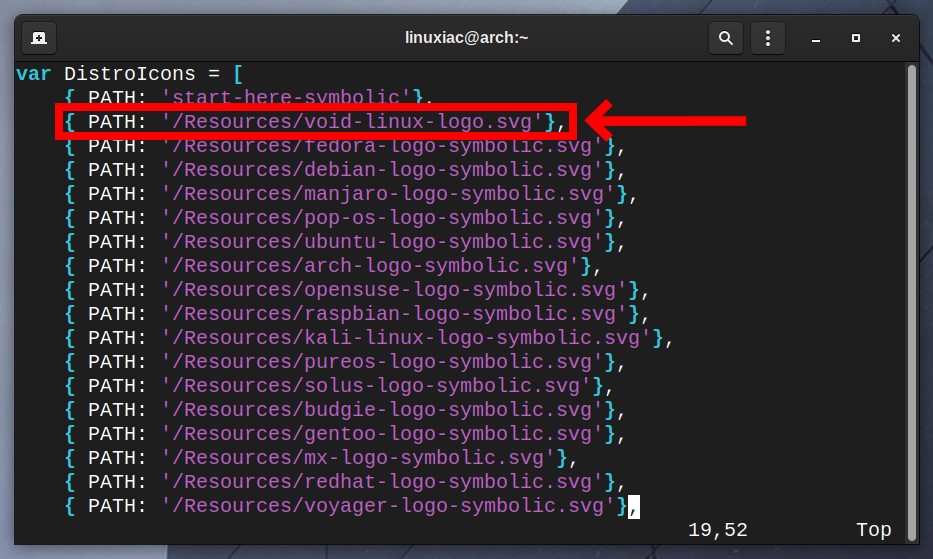
Task: Click the mx-logo-symbolic.svg line
Action: pos(321,458)
